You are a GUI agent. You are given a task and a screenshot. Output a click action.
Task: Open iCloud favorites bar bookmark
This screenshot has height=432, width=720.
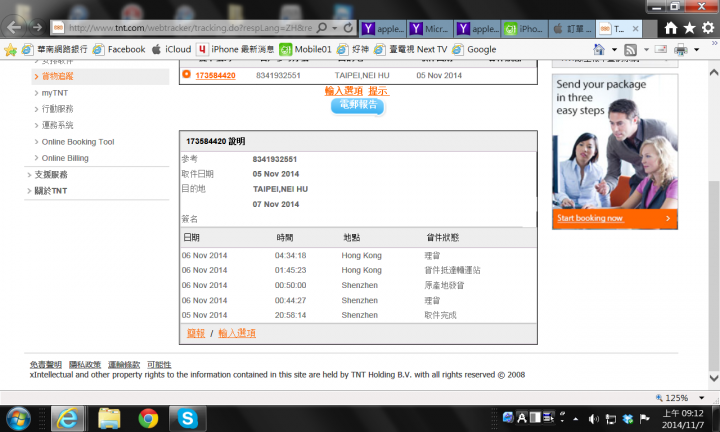171,50
